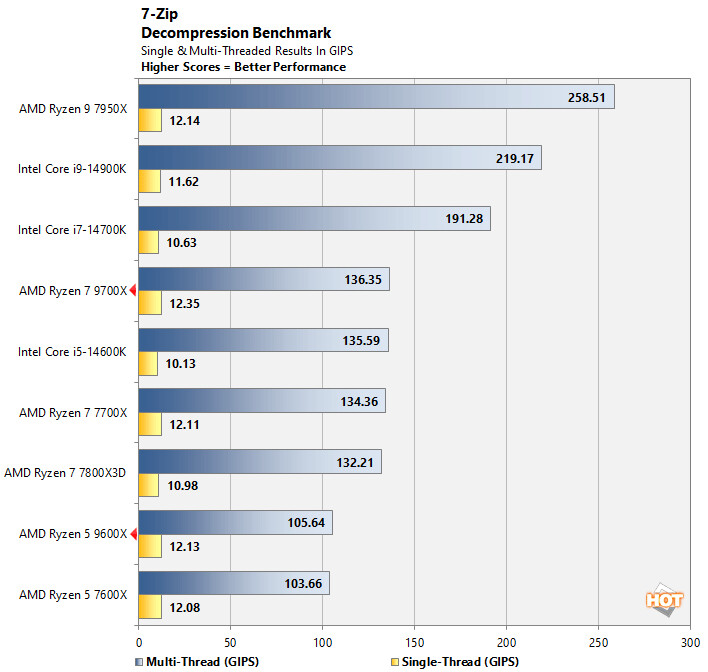Viewport: 708px width, 672px height.
Task: Click the 100 x-axis tick label
Action: 322,643
